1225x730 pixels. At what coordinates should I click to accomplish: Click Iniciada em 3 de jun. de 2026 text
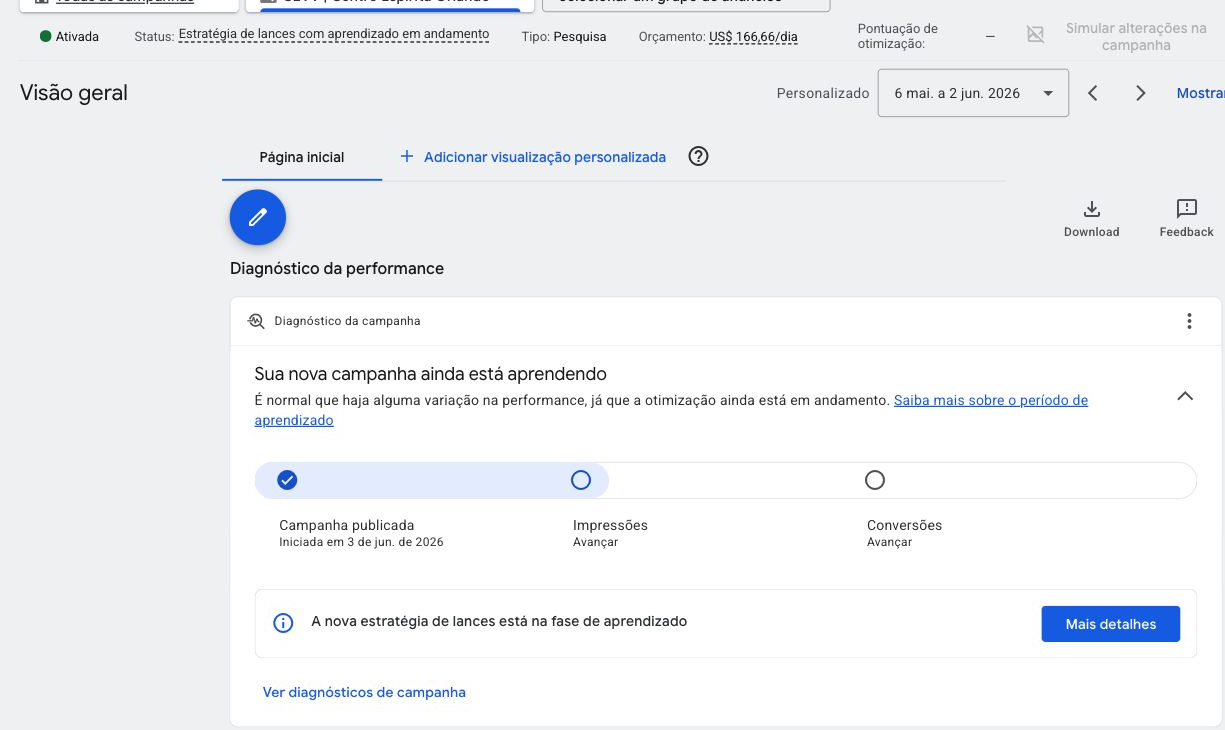click(x=361, y=542)
